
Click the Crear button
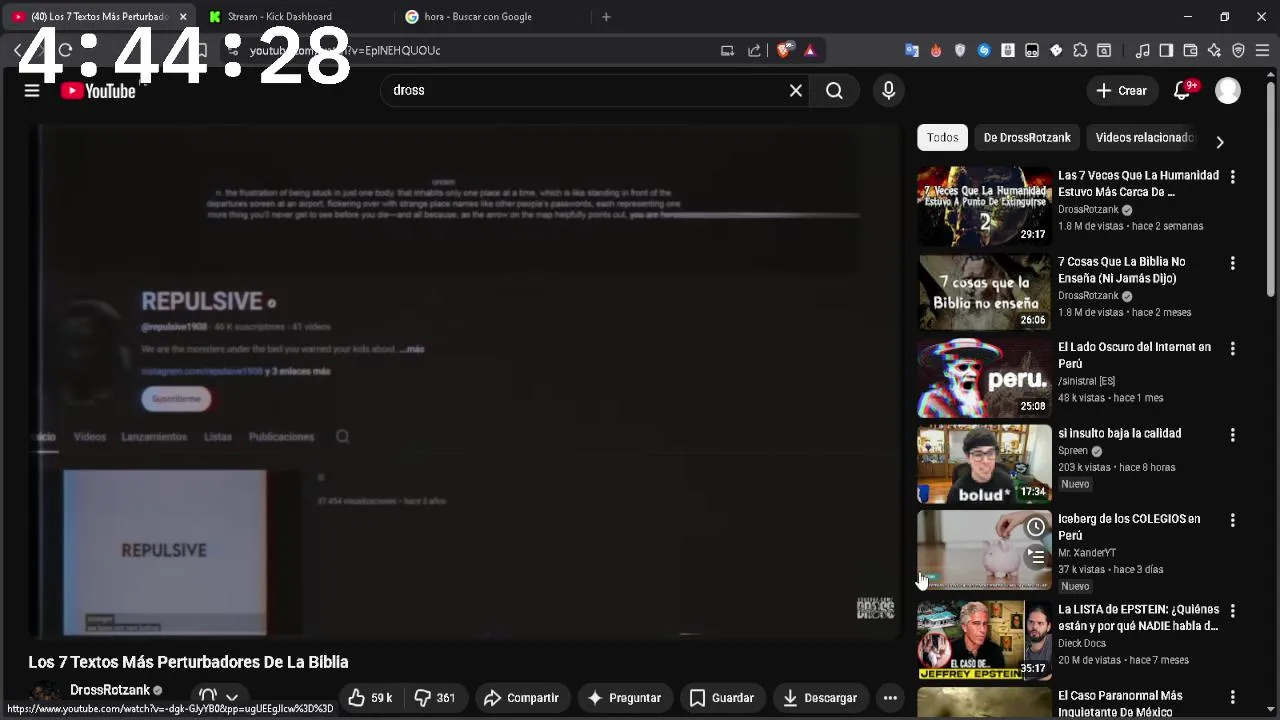point(1121,91)
